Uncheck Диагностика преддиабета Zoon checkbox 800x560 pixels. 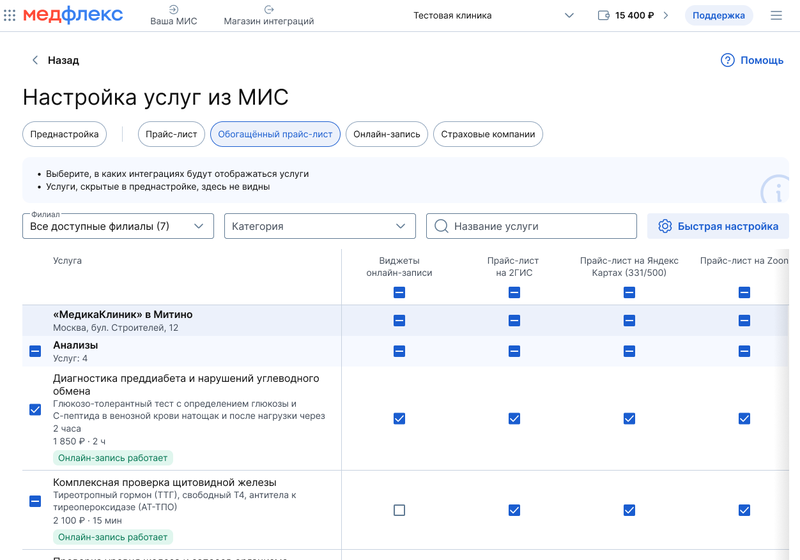(x=744, y=419)
